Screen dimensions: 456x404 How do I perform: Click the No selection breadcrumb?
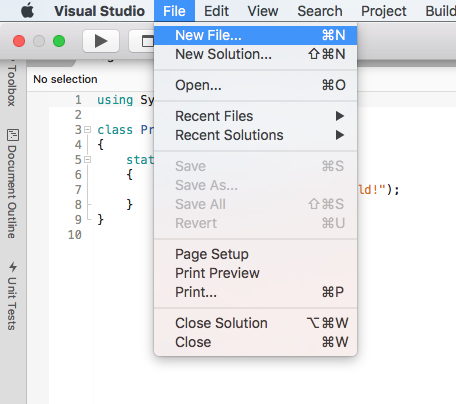(65, 79)
